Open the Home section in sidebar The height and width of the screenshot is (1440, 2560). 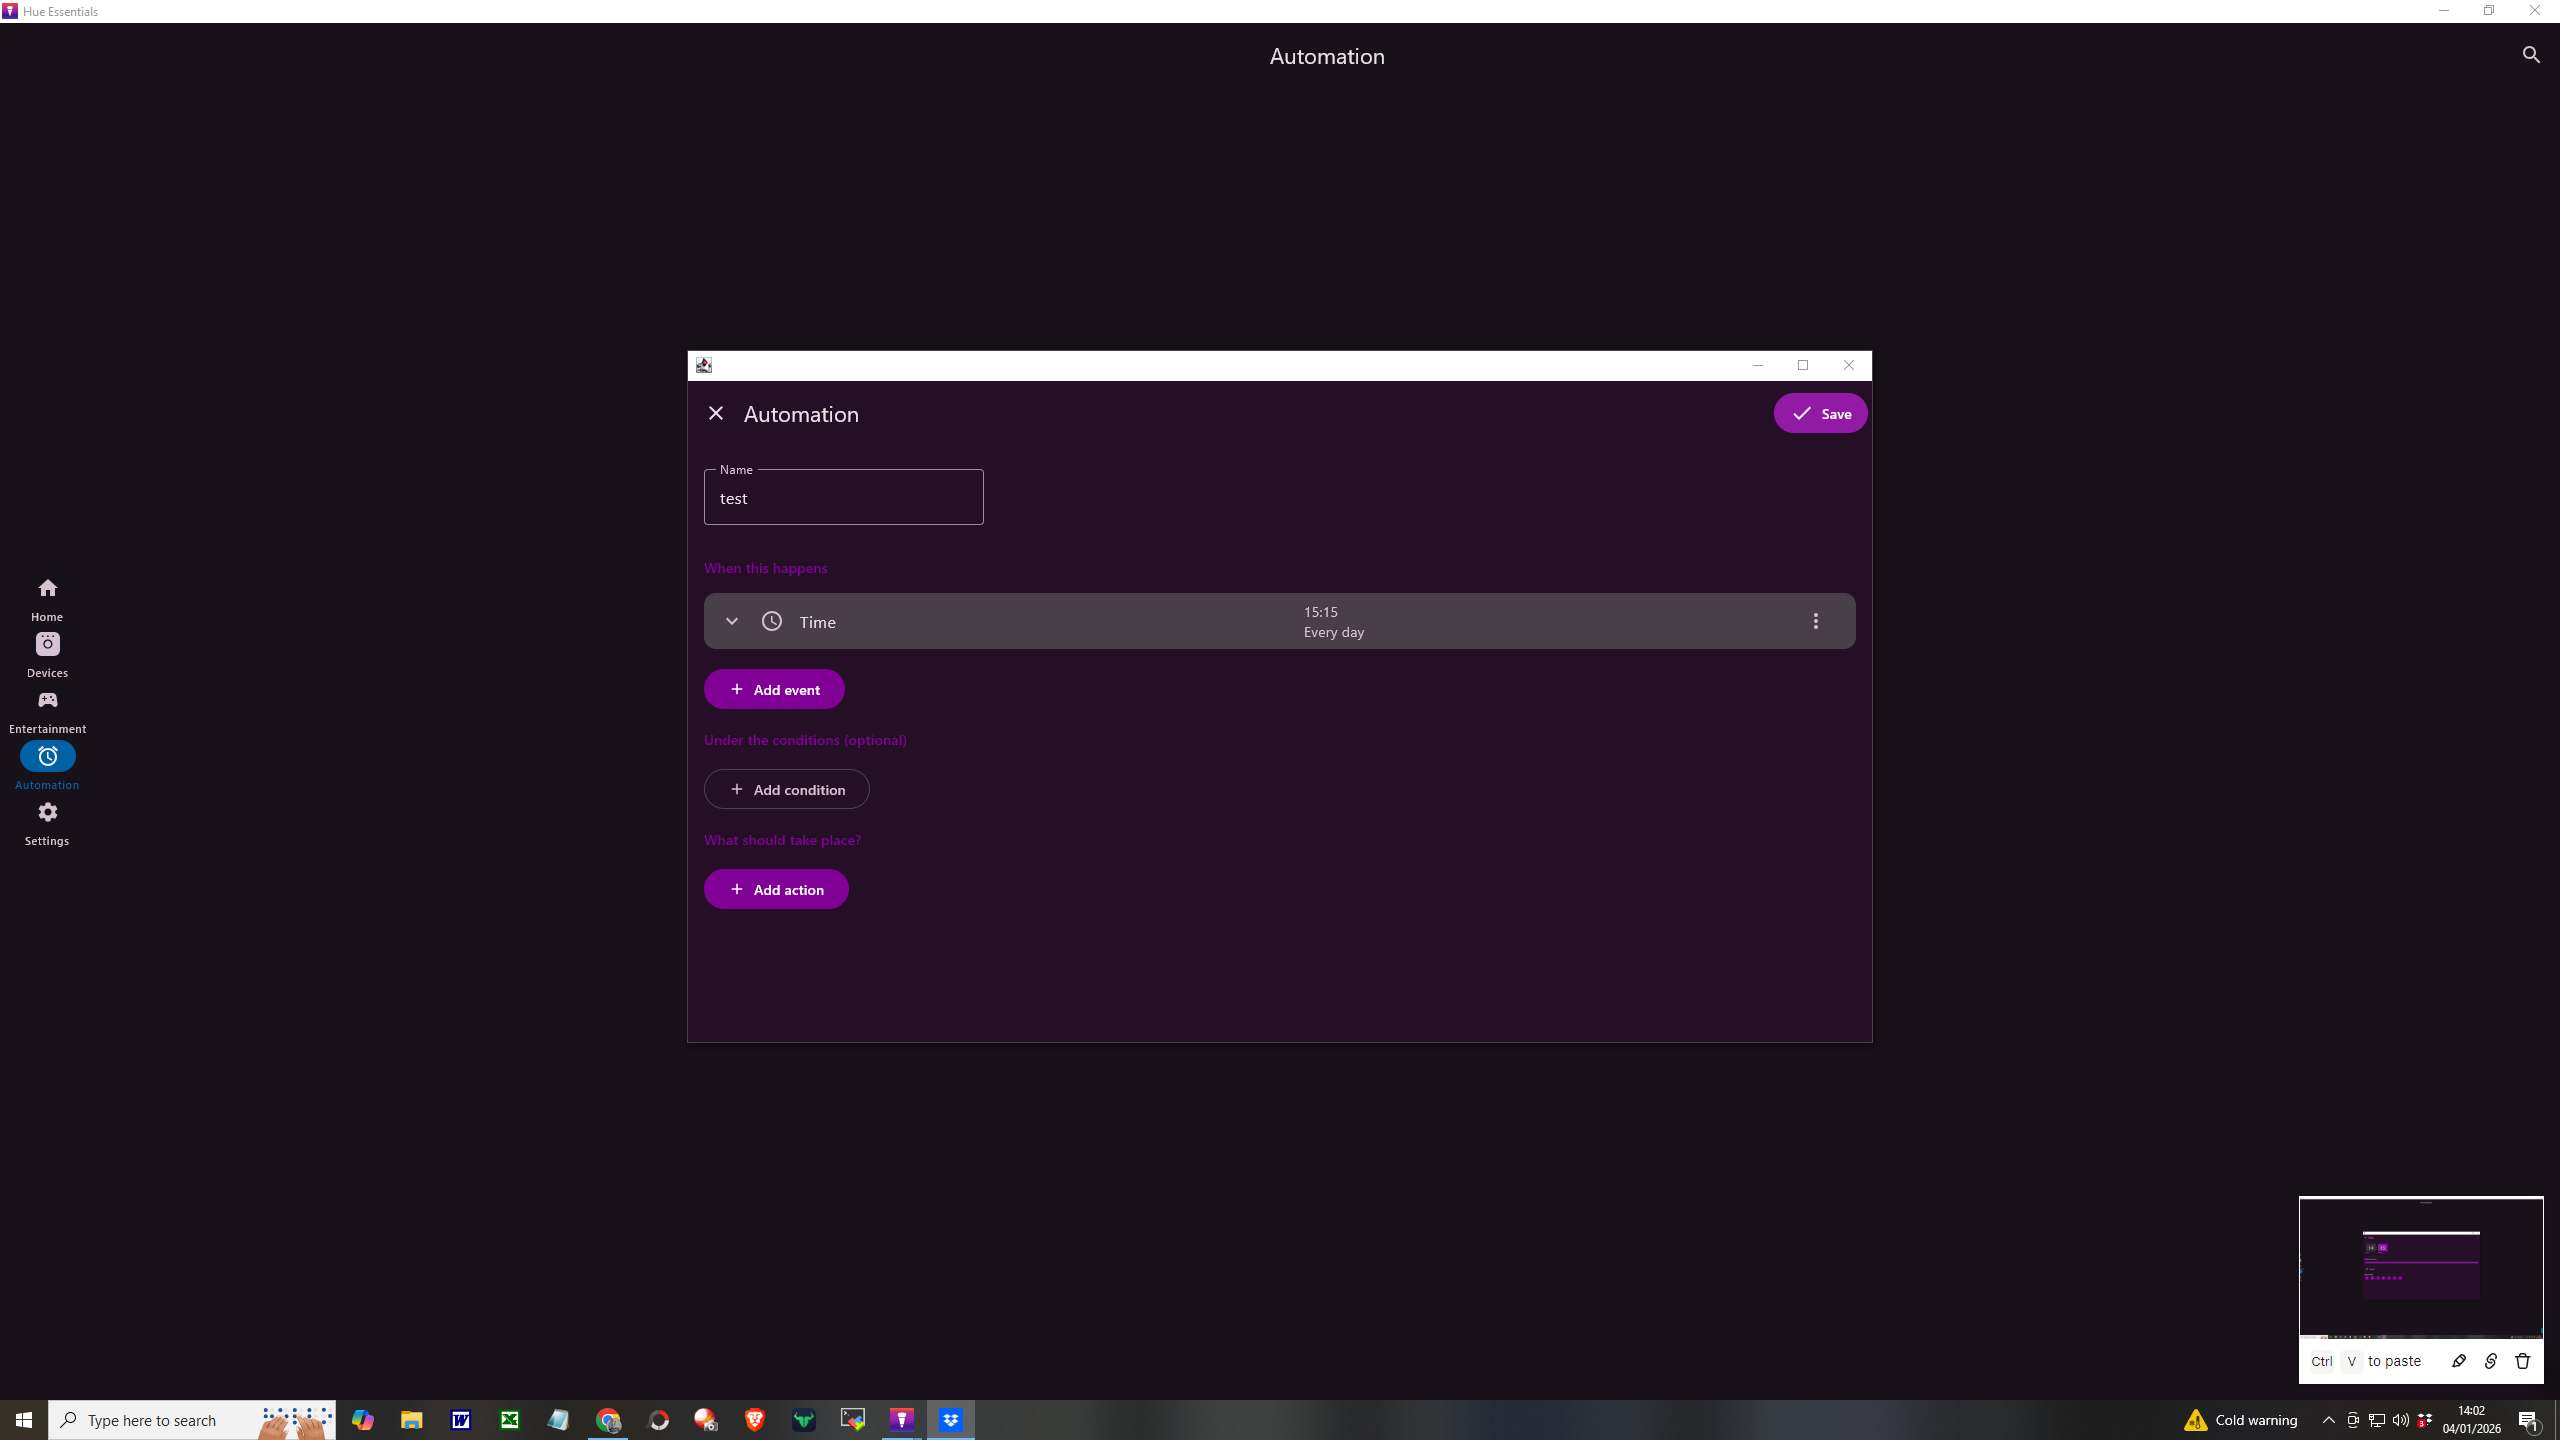point(47,598)
